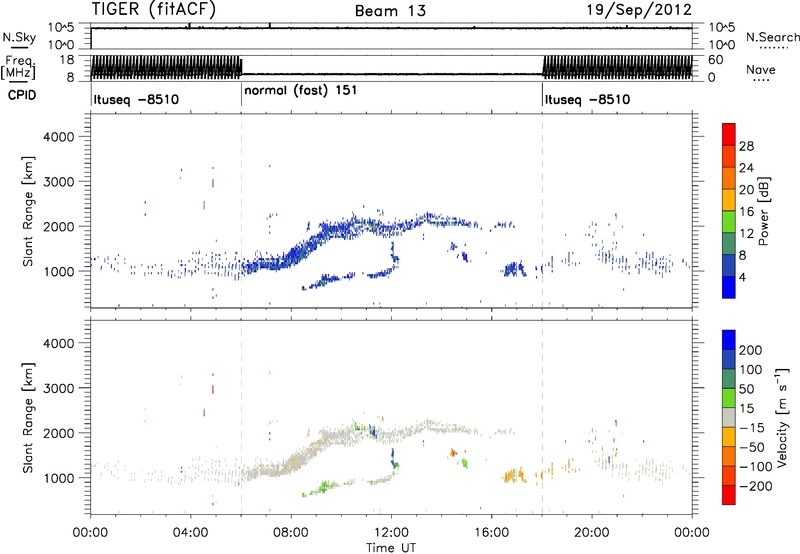Click the '2000' tick of the velocity panel
Viewport: 800px width, 554px height.
pyautogui.click(x=58, y=433)
